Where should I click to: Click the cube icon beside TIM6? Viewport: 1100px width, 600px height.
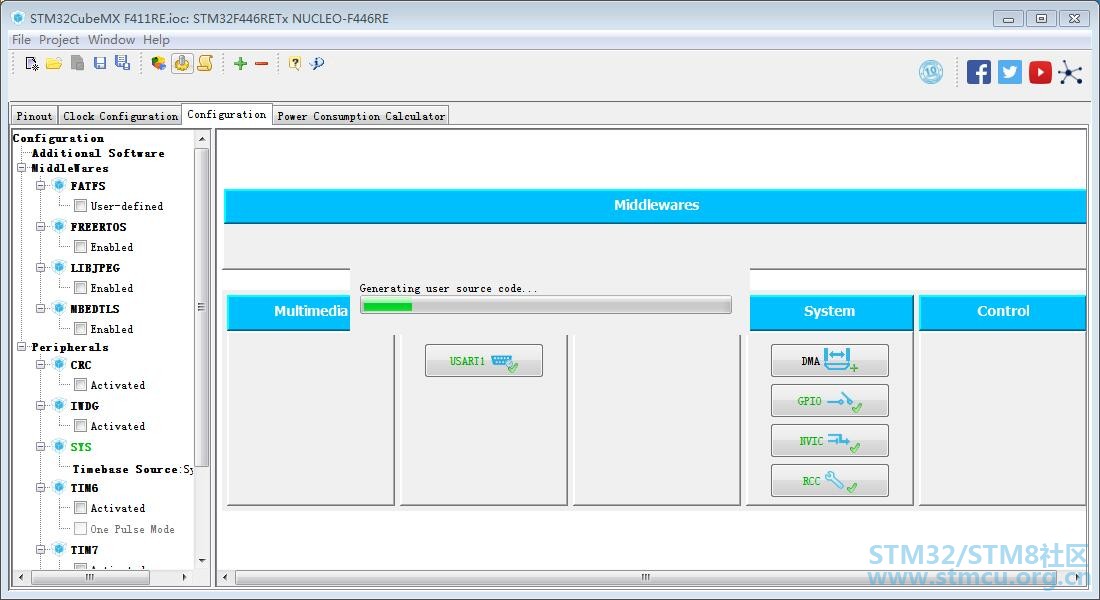[x=60, y=487]
